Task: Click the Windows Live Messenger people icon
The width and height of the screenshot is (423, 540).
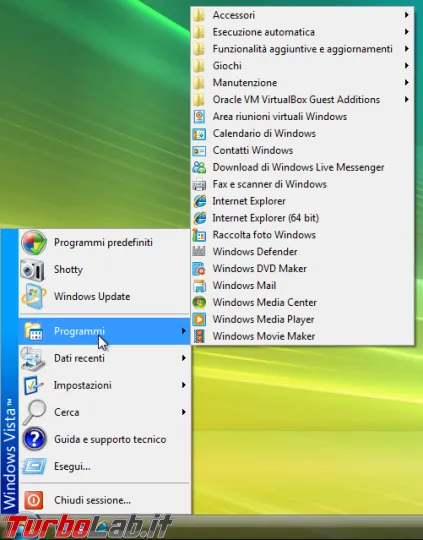Action: click(199, 167)
